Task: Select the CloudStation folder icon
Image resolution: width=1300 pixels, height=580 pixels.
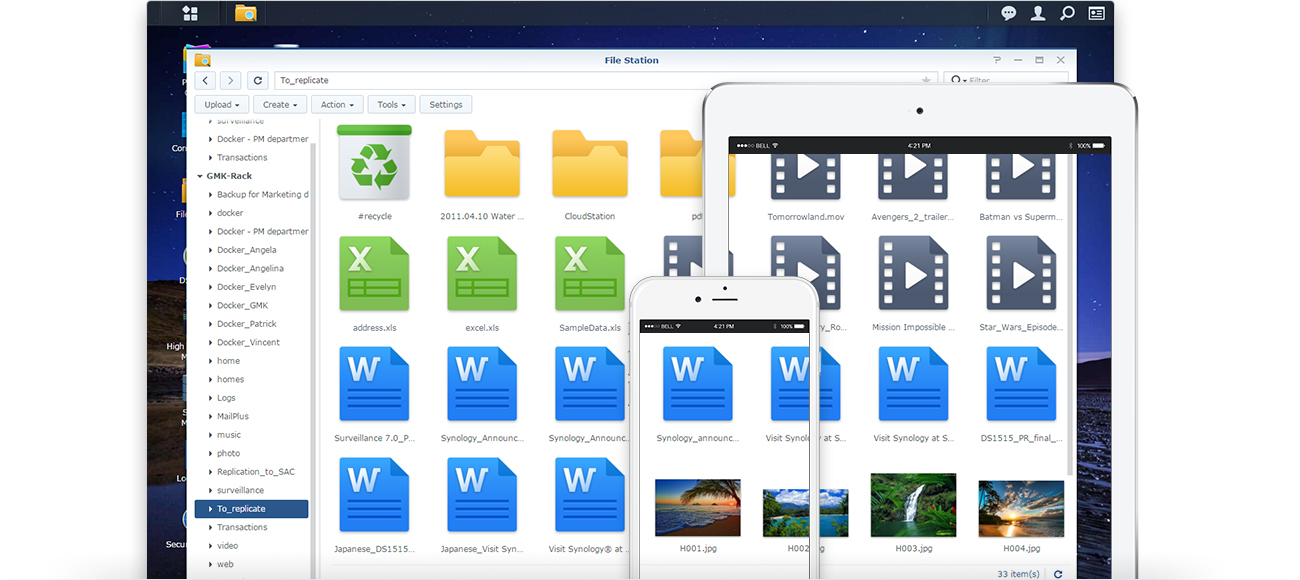Action: [x=590, y=162]
